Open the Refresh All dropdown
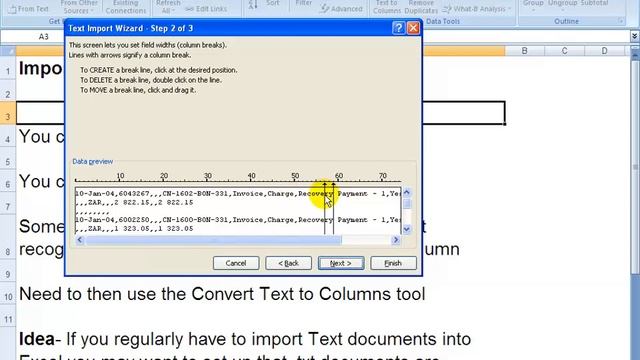 [x=168, y=7]
